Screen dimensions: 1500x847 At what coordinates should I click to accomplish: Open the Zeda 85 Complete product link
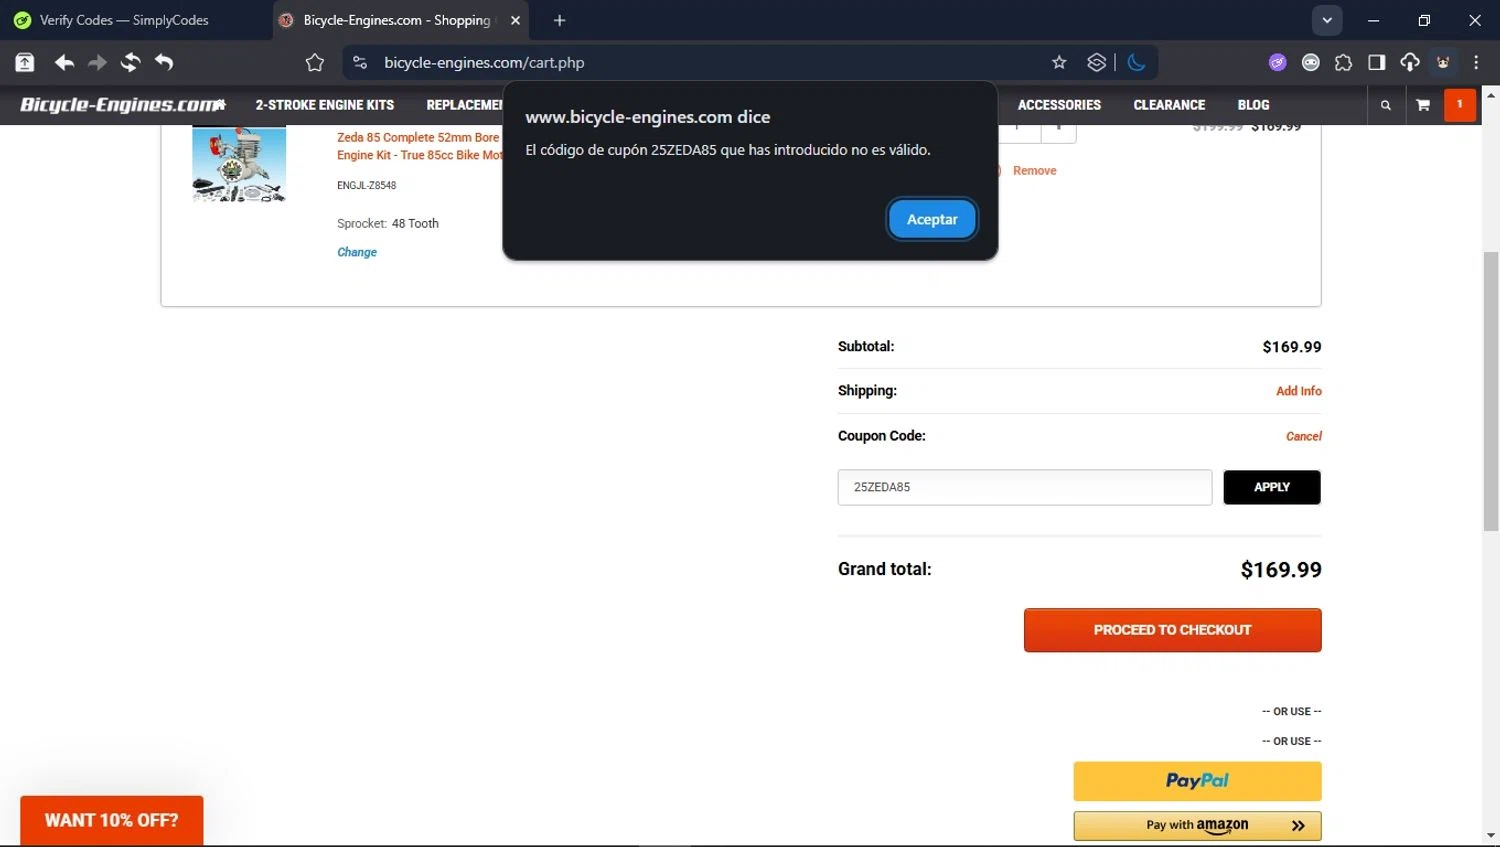coord(419,146)
